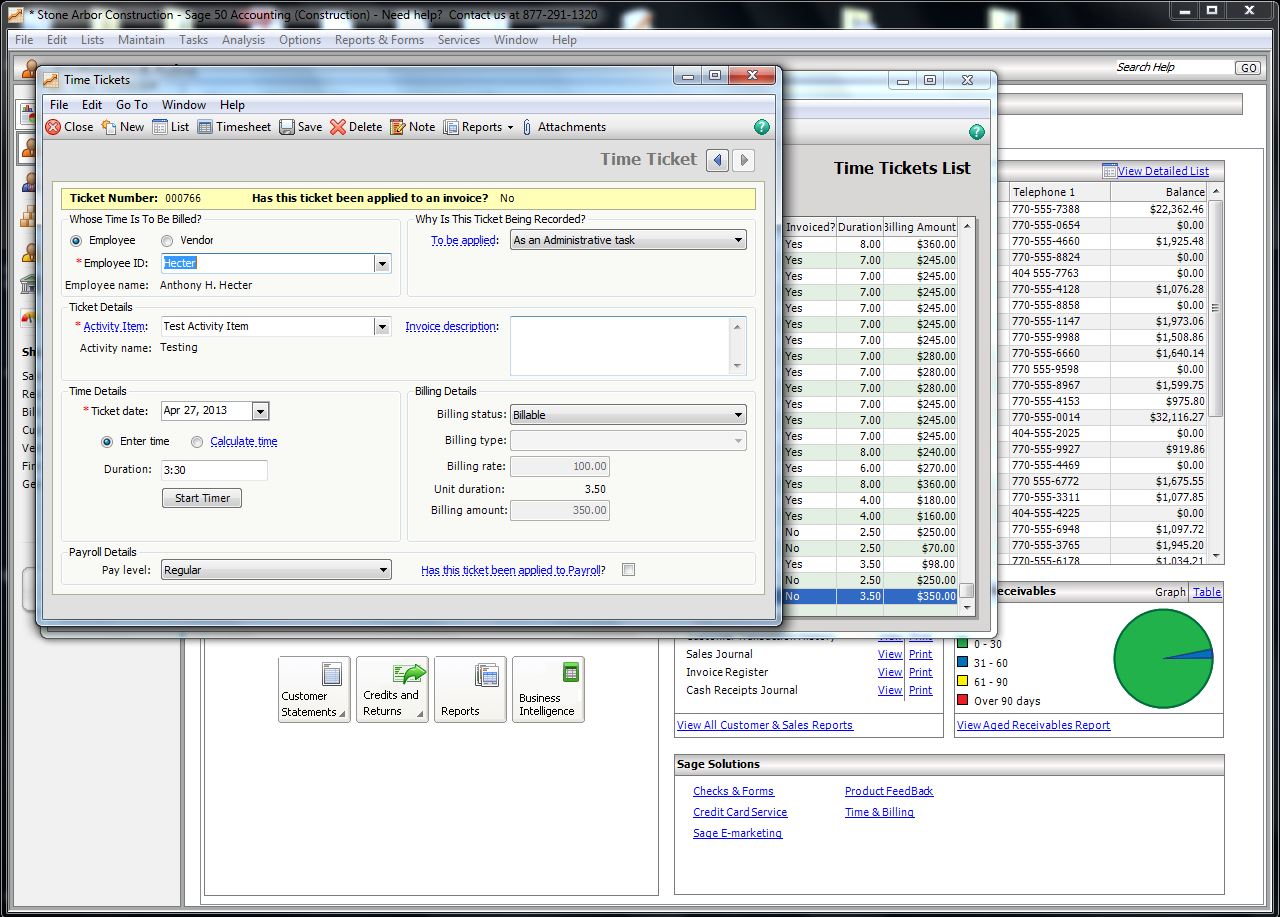Screen dimensions: 1280x917
Task: Expand the Billing status dropdown
Action: [x=738, y=414]
